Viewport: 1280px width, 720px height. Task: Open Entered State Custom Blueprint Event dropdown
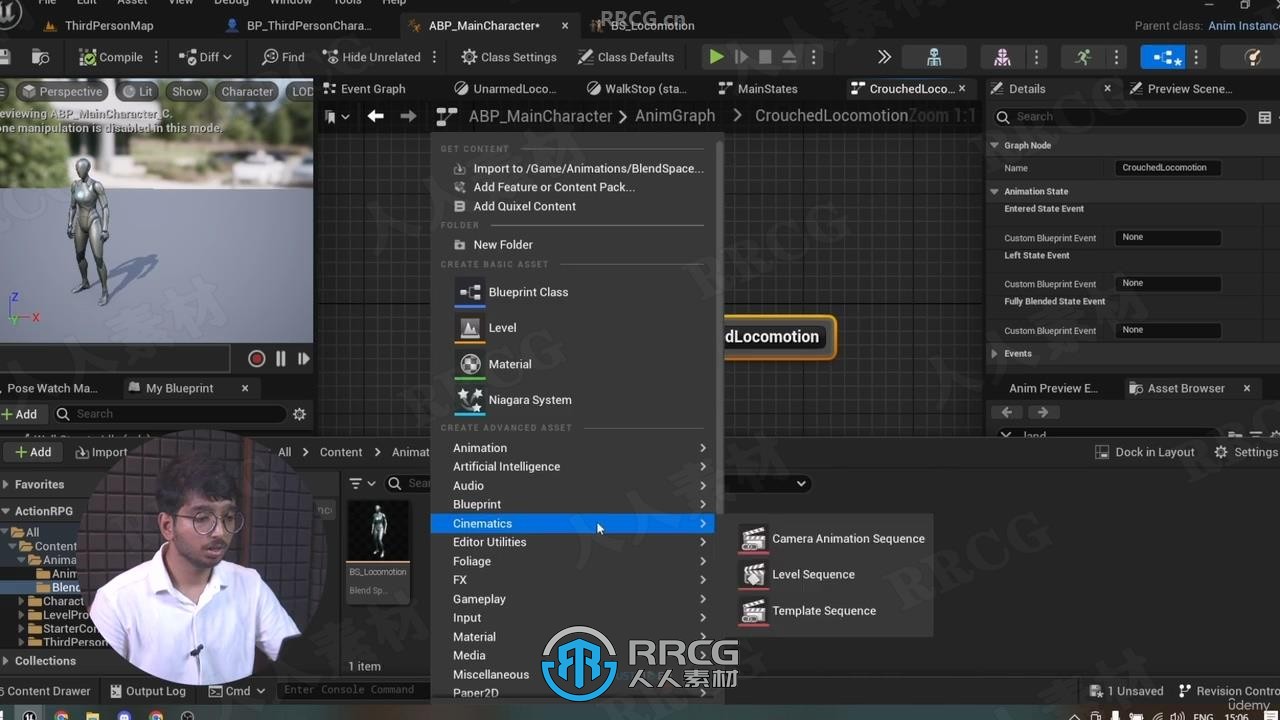(x=1168, y=238)
